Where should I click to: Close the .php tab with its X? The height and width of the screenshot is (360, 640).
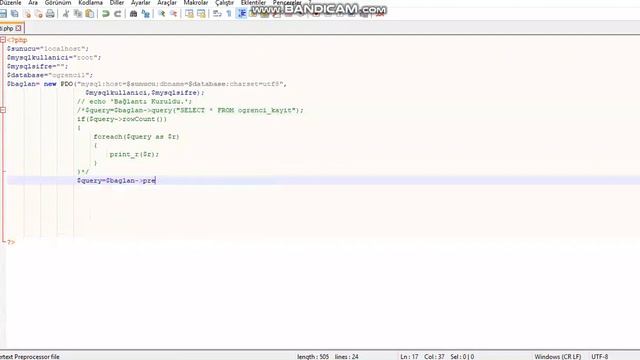click(18, 28)
